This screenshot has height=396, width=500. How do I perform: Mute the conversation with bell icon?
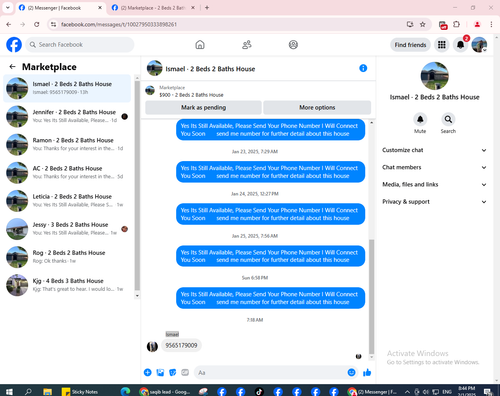point(420,119)
